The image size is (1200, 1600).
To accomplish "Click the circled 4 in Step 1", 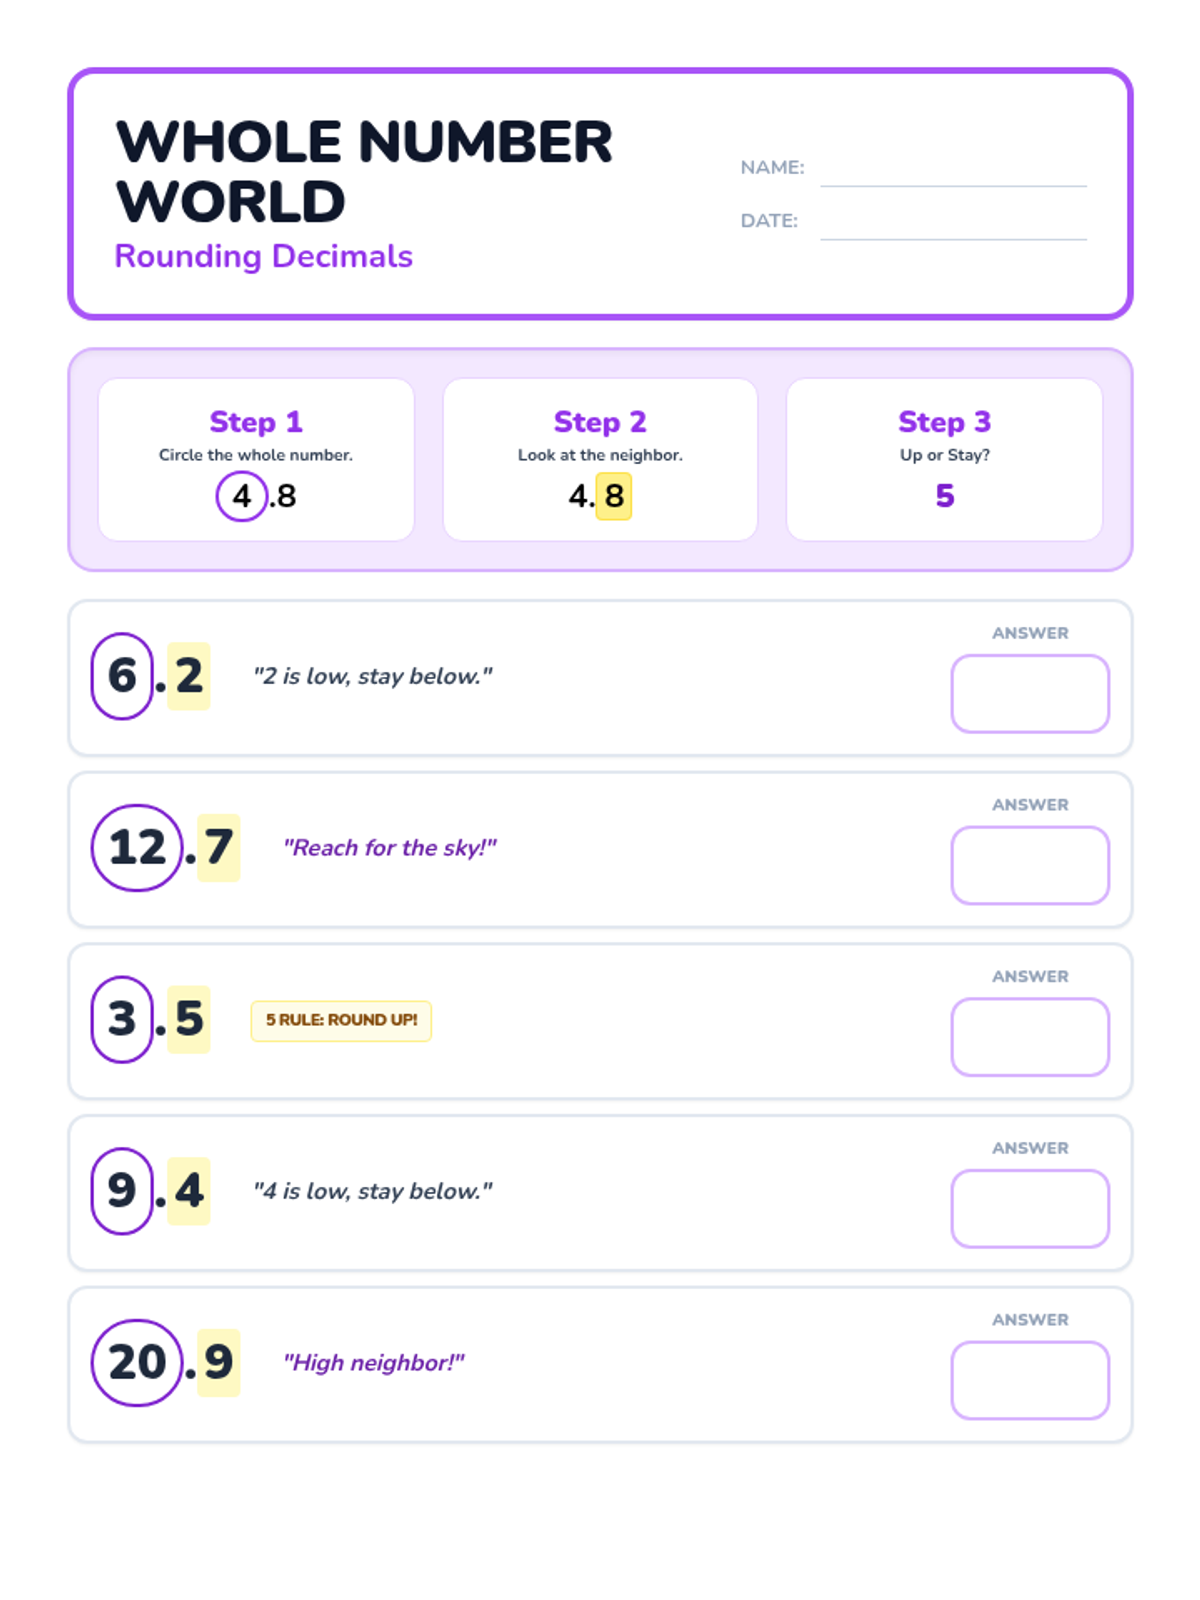I will point(241,496).
